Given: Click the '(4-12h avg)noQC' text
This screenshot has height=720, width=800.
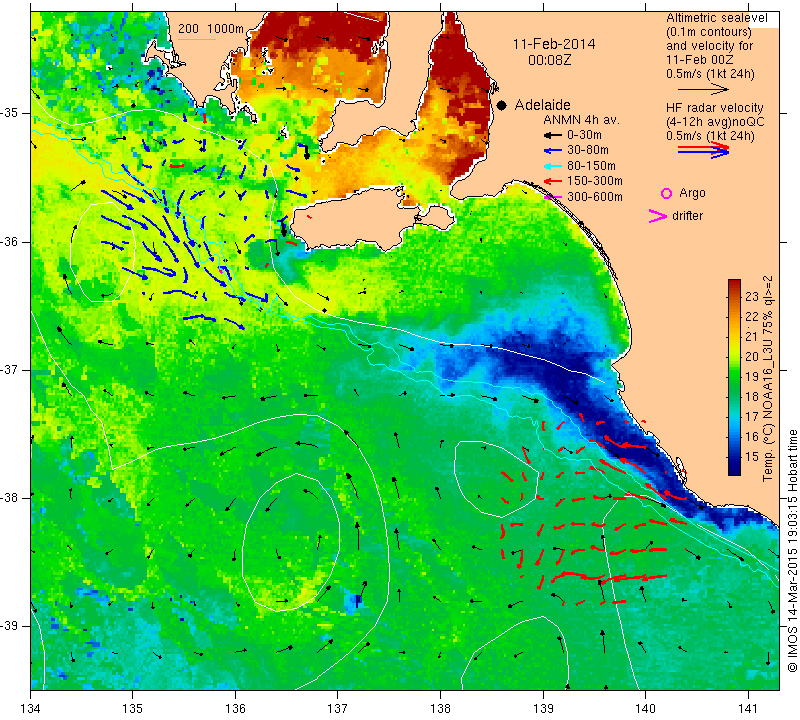Looking at the screenshot, I should 715,122.
